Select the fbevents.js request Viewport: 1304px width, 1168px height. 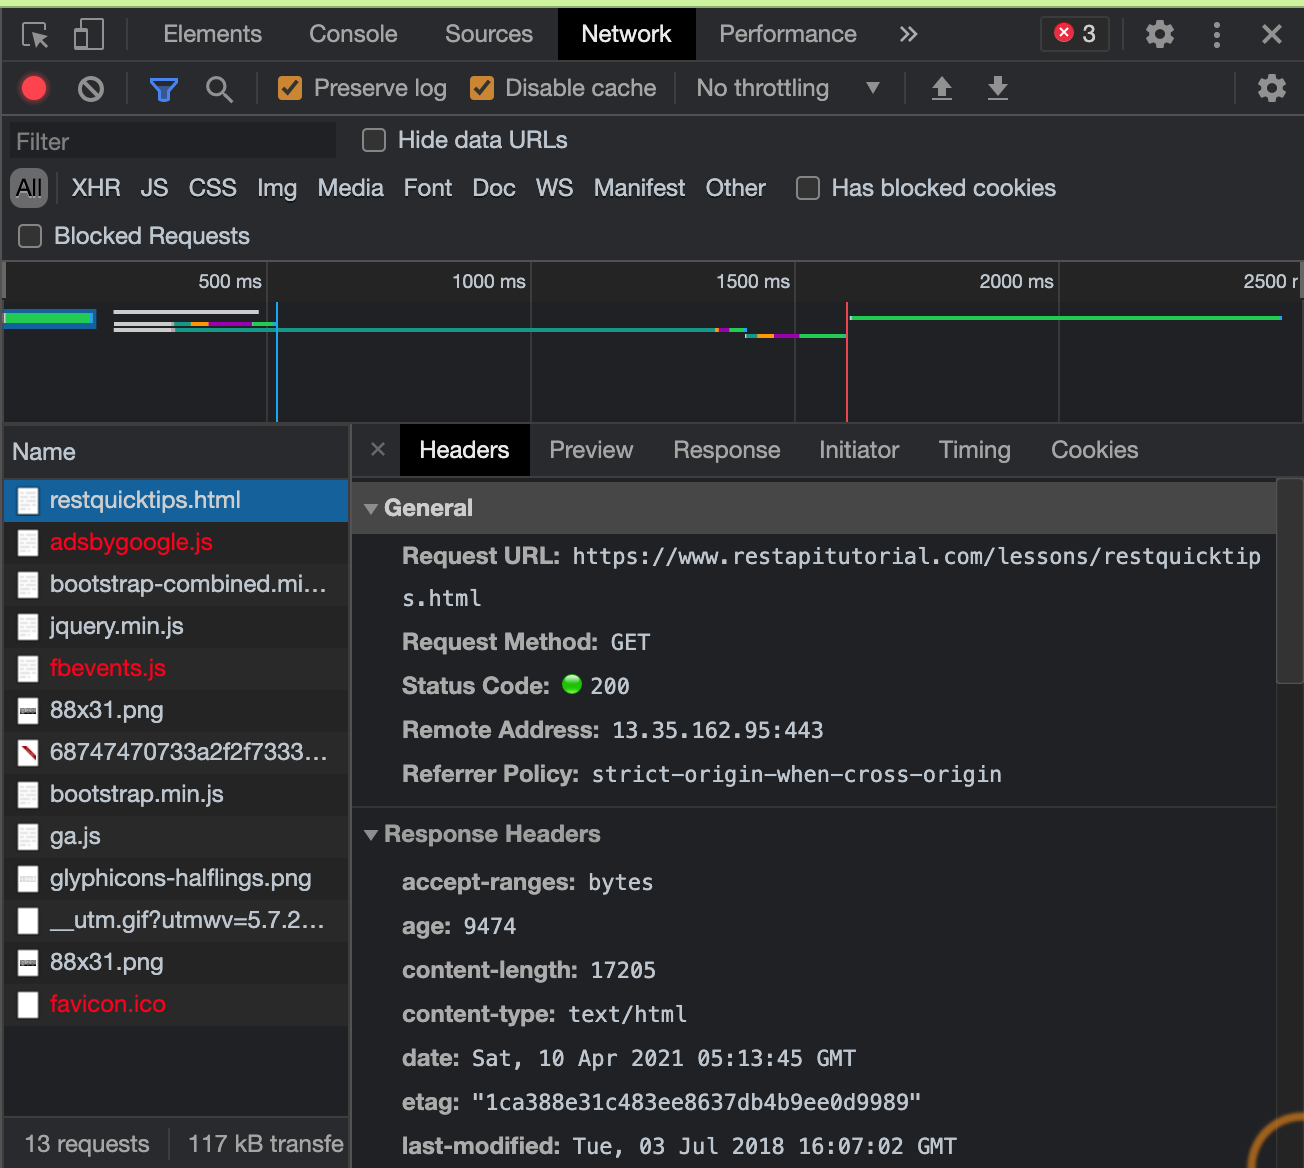coord(176,668)
